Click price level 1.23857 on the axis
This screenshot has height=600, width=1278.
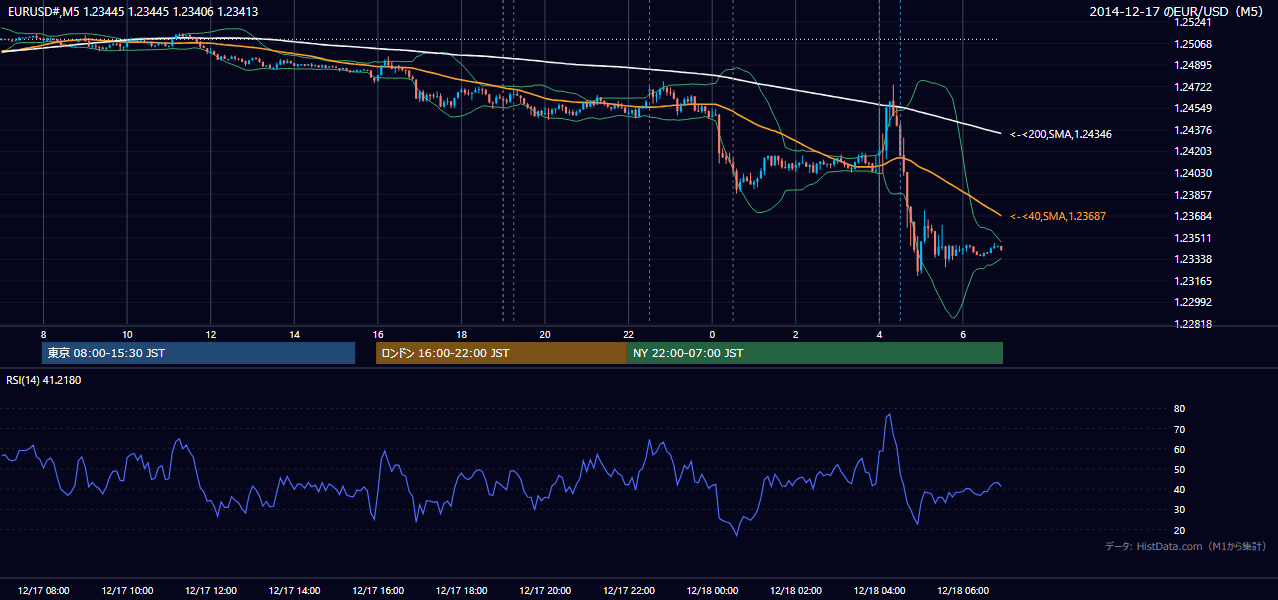point(1193,195)
